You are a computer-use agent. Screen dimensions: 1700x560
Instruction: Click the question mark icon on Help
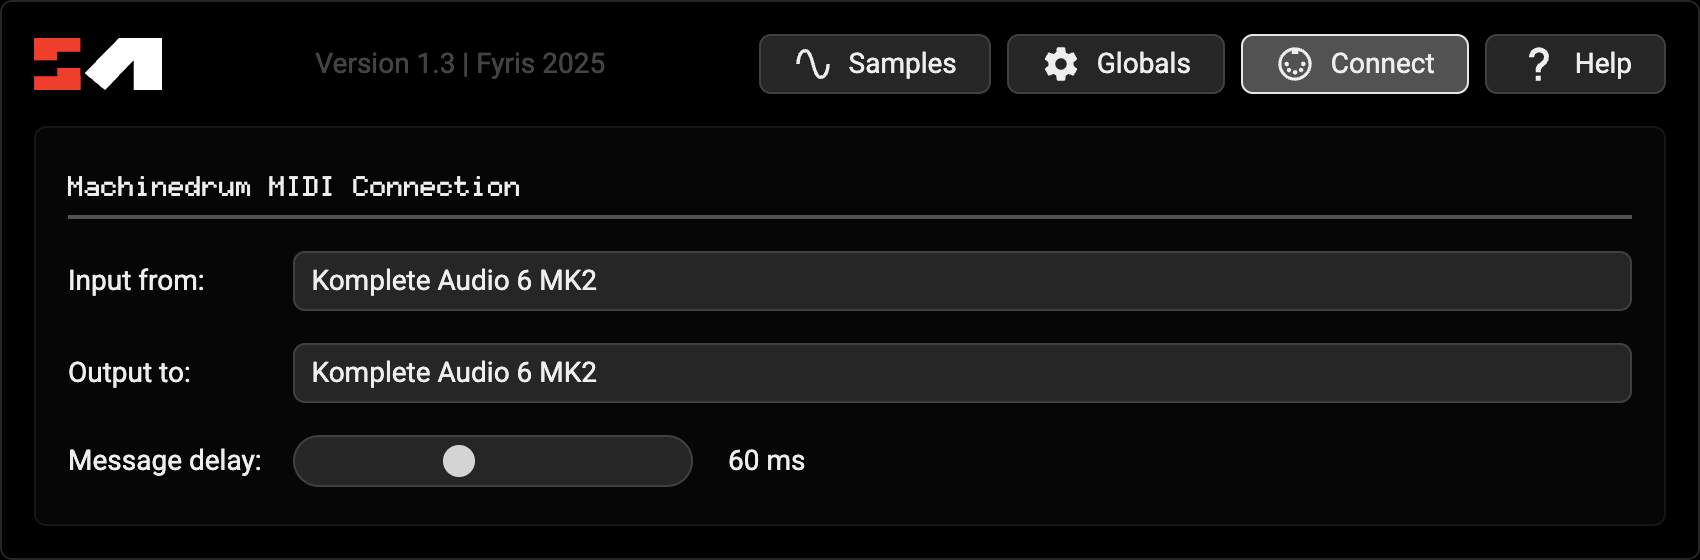(1539, 64)
